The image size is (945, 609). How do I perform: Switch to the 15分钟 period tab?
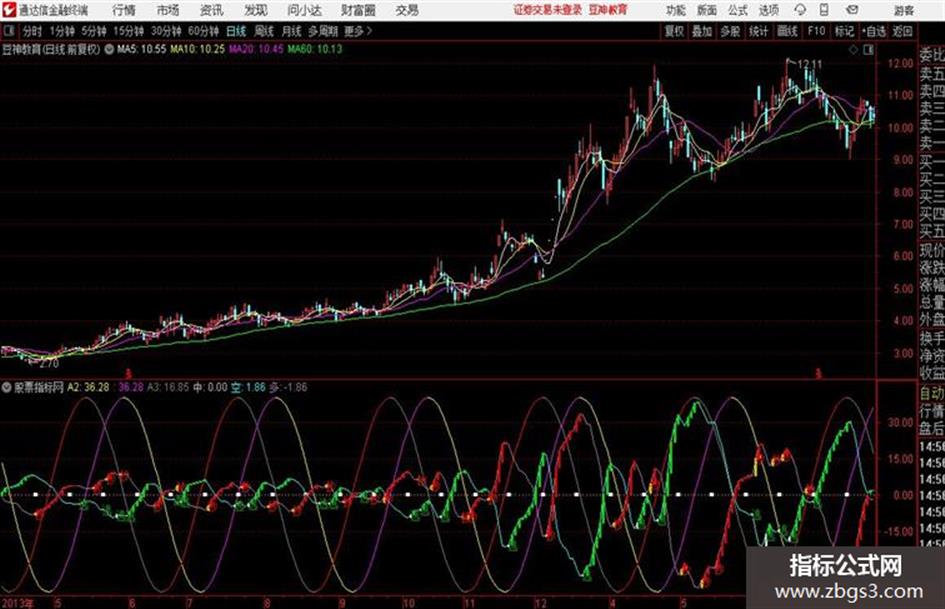click(x=128, y=31)
